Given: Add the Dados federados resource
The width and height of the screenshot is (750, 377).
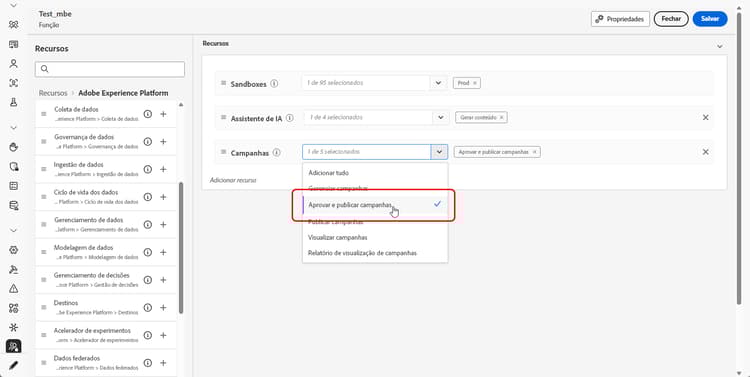Looking at the screenshot, I should [163, 363].
